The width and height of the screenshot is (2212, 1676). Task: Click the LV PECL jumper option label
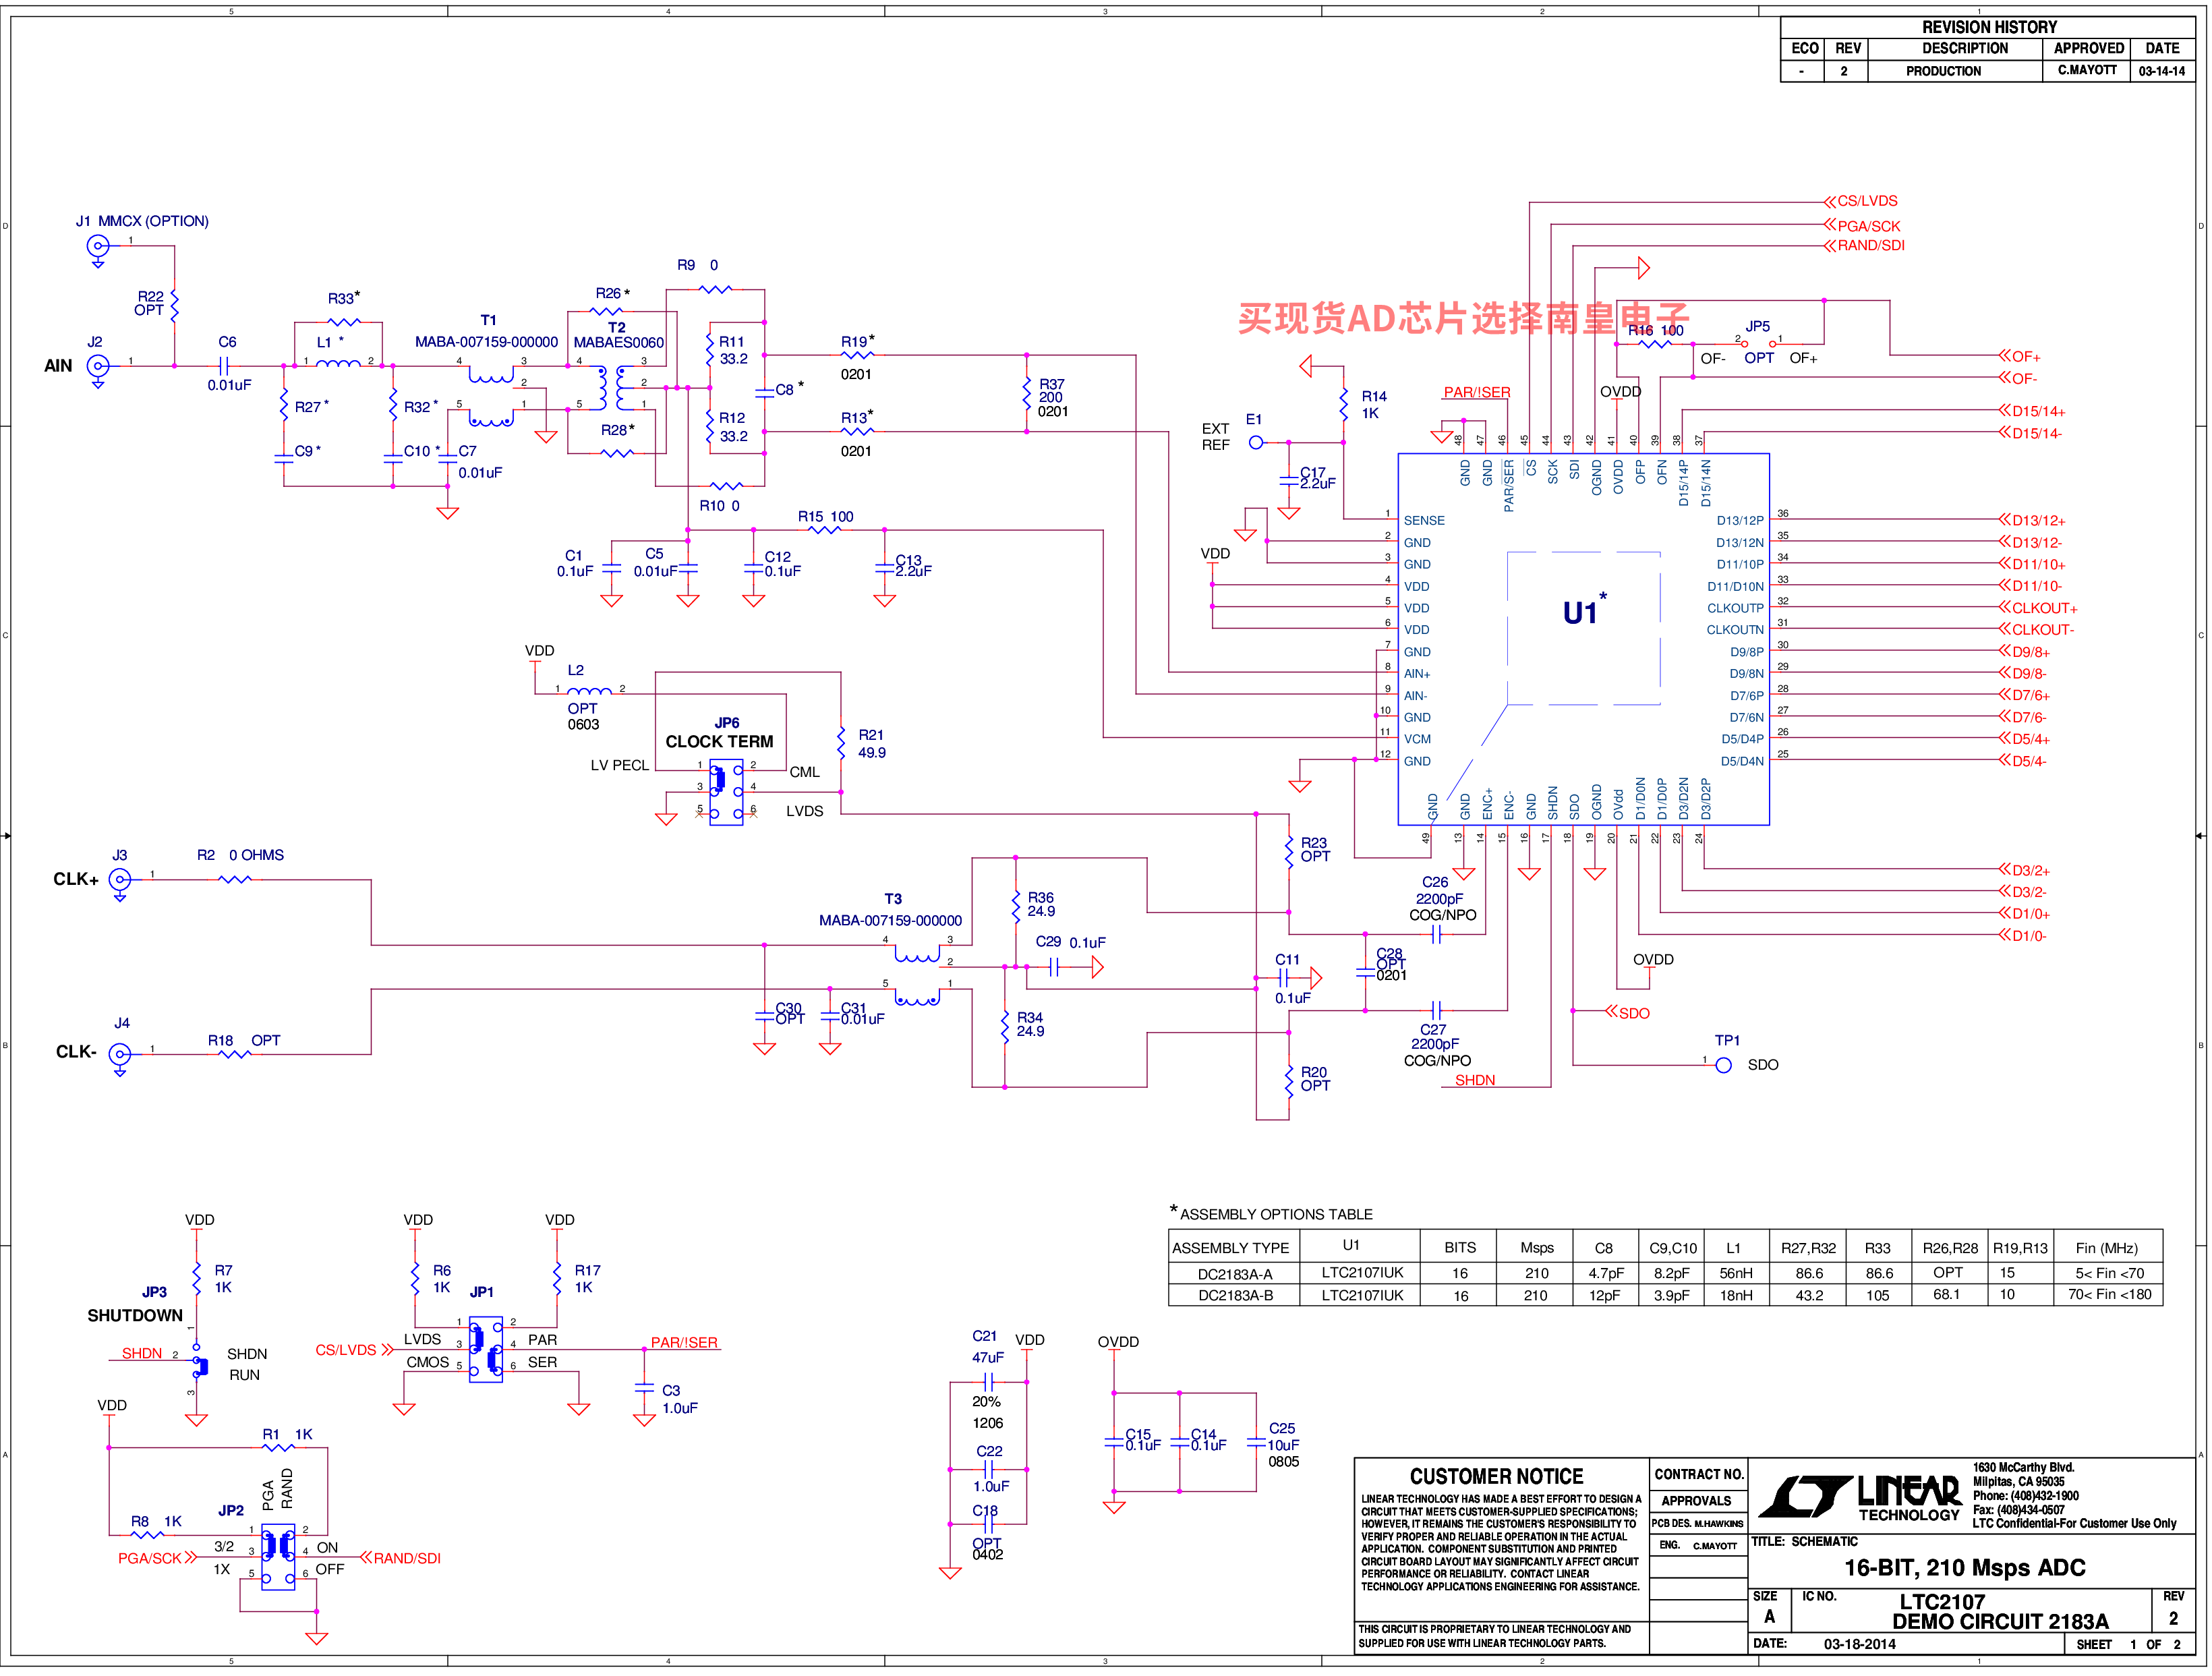619,766
